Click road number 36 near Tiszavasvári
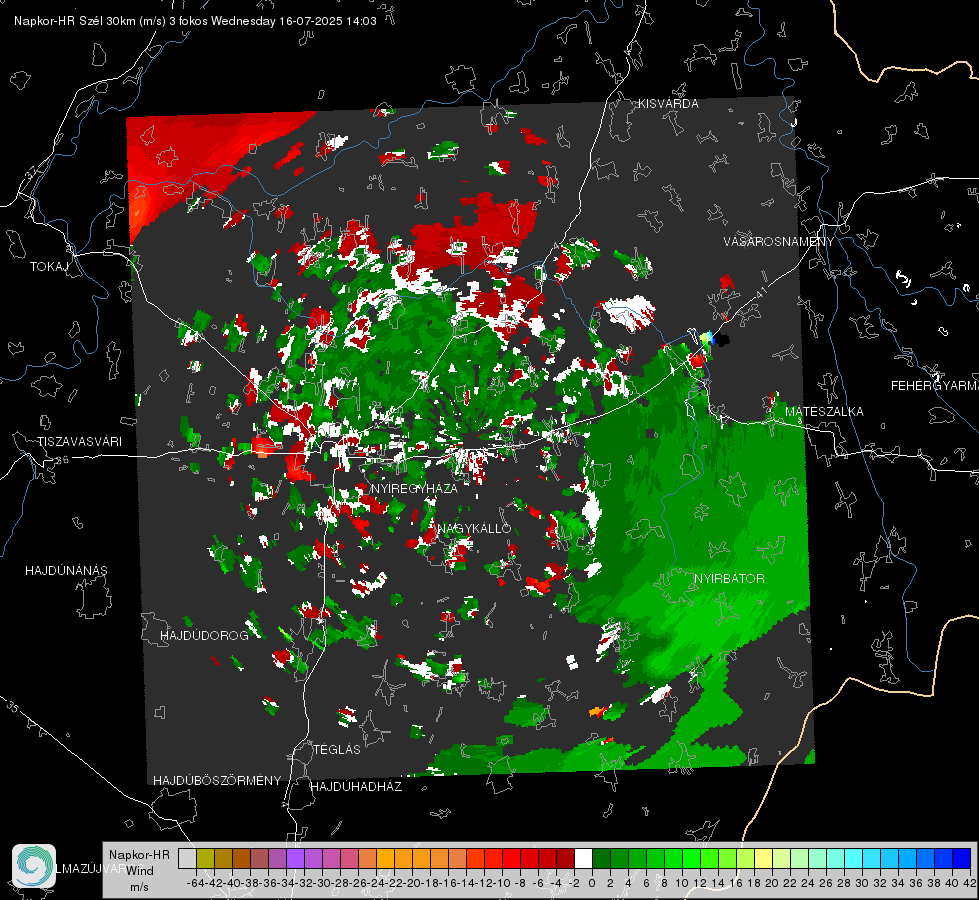The image size is (979, 900). click(62, 460)
